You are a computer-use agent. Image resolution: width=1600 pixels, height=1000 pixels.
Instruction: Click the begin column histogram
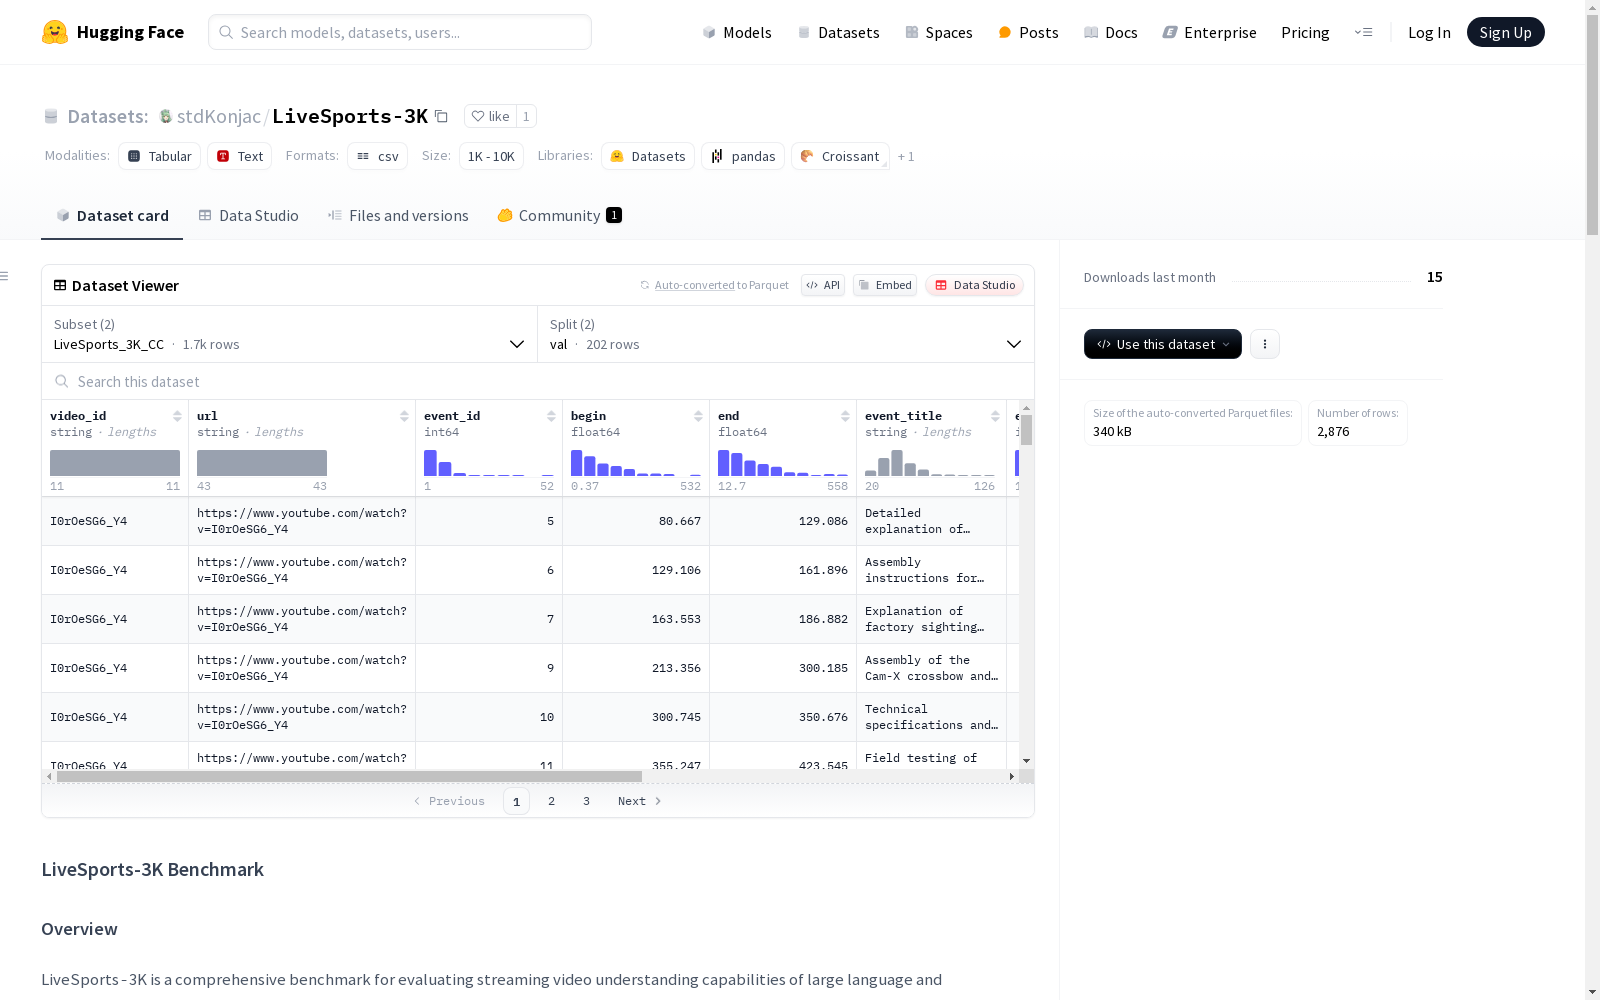tap(636, 462)
